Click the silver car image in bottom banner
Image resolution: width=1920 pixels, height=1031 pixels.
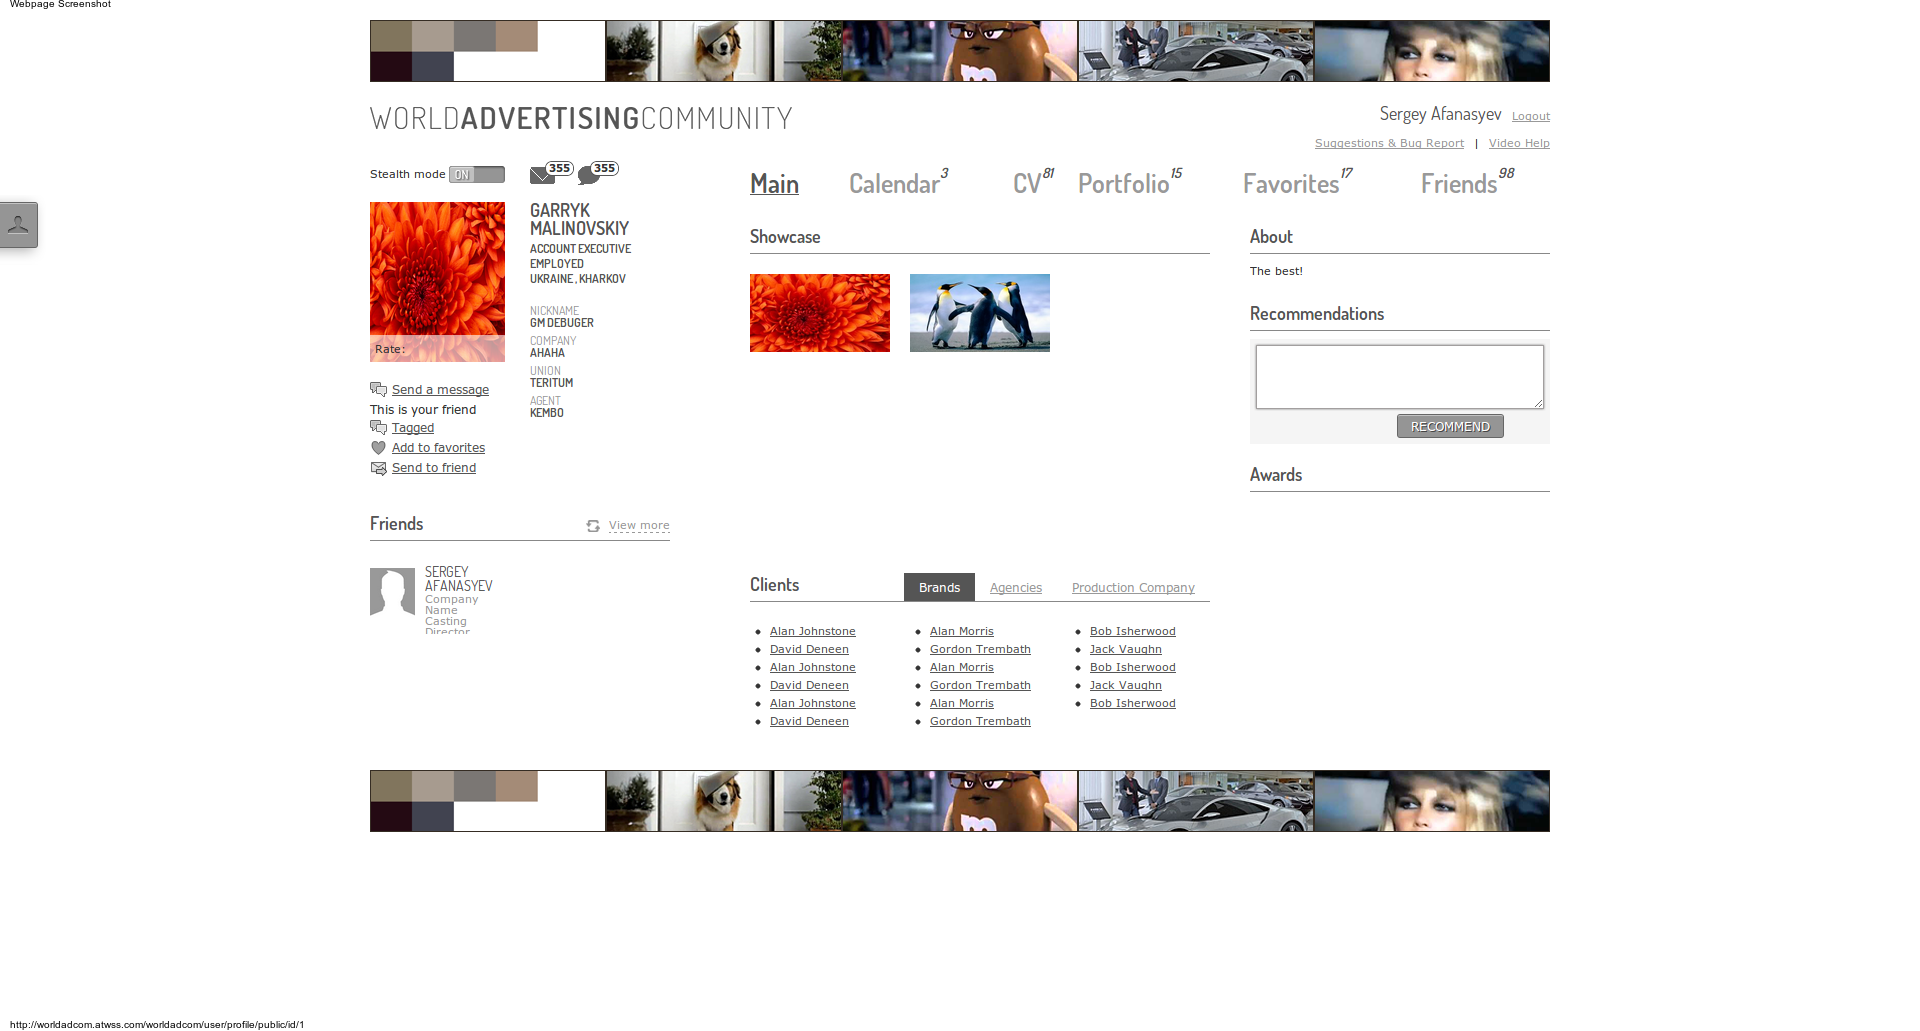1196,801
